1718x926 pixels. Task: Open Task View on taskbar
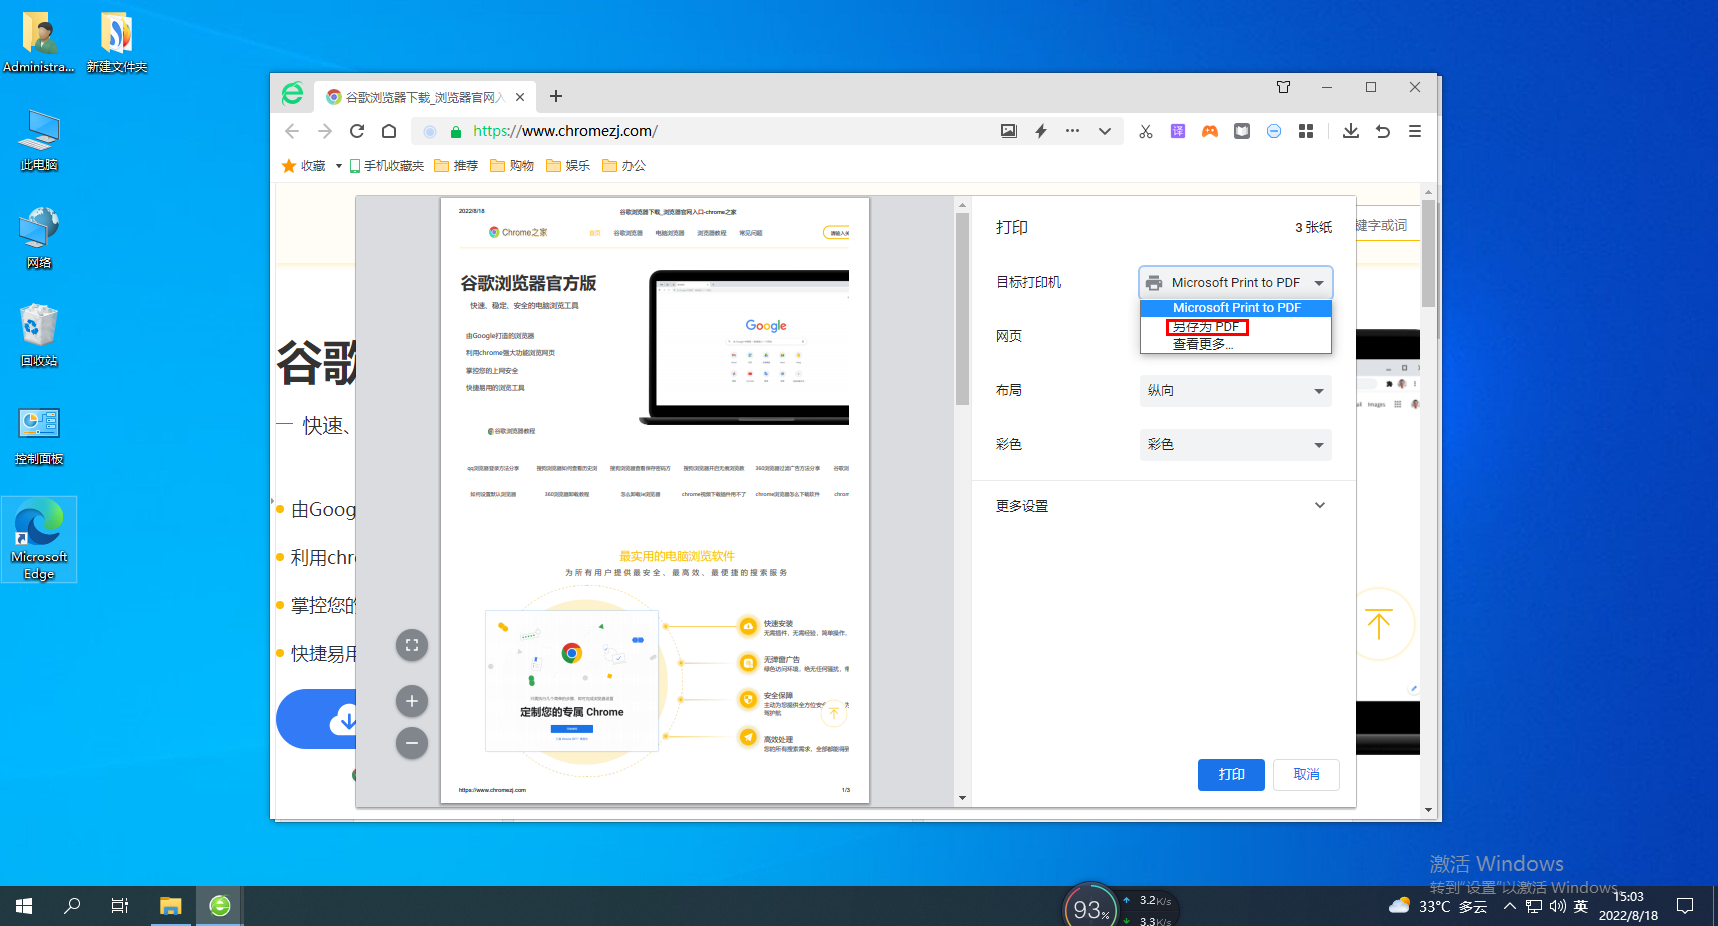pos(120,906)
